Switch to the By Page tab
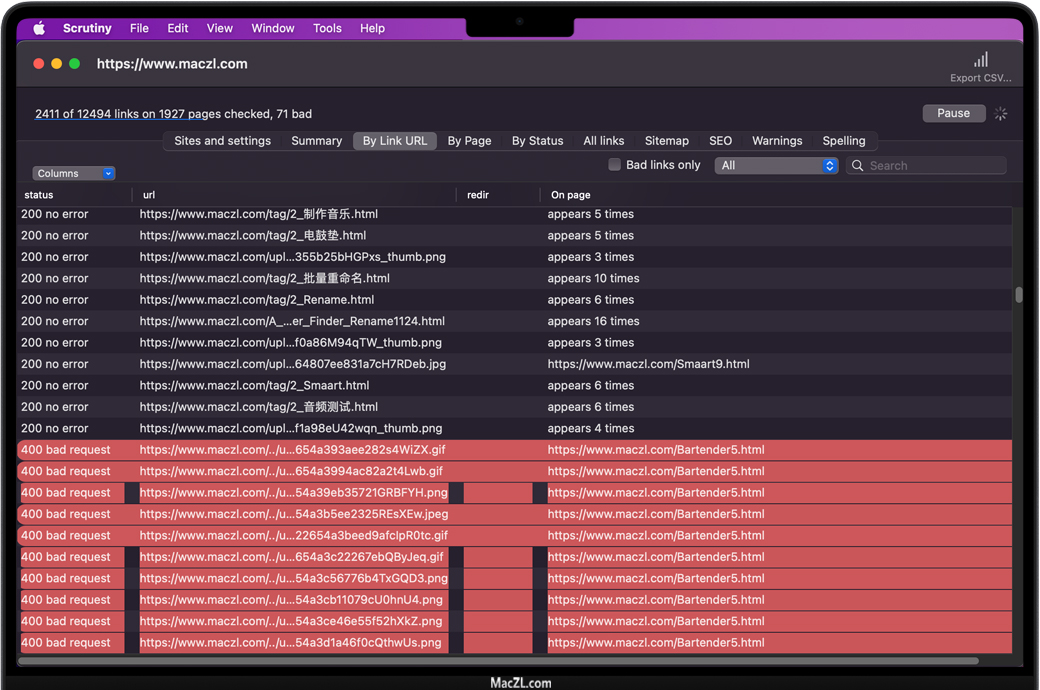 pos(469,141)
